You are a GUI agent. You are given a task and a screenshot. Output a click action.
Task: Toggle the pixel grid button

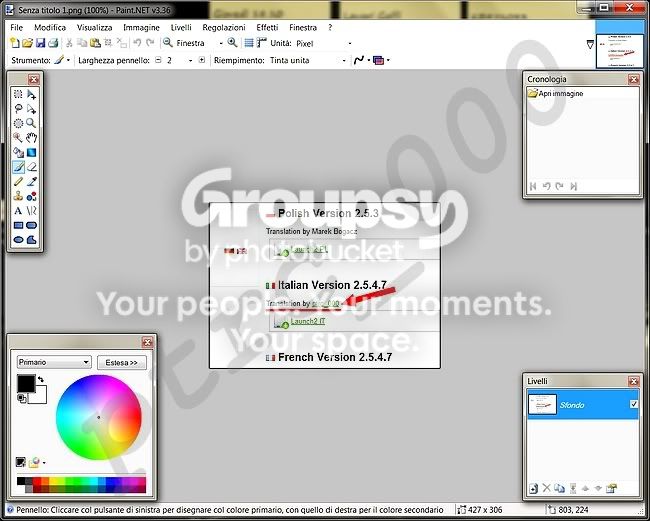pyautogui.click(x=249, y=43)
